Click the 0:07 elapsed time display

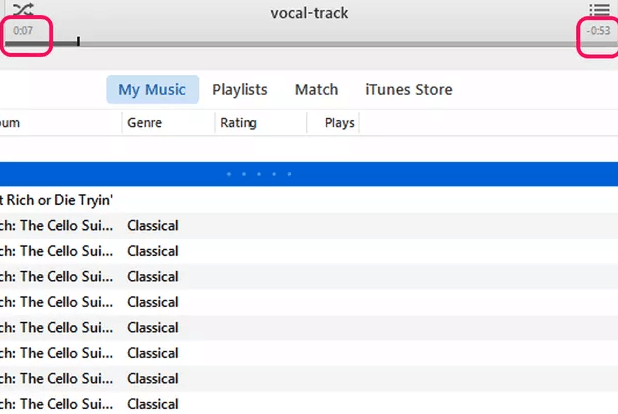click(23, 31)
